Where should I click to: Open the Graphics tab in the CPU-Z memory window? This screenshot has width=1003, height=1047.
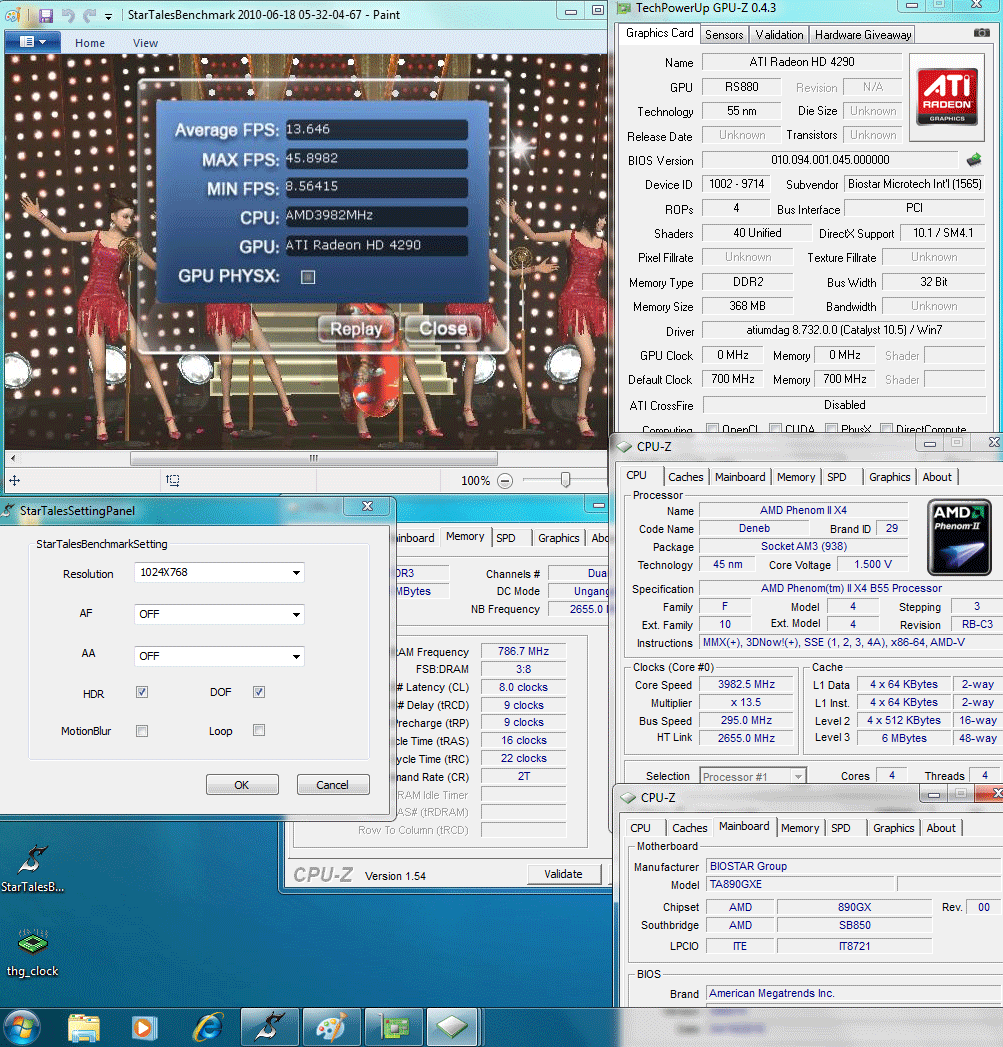(x=558, y=538)
